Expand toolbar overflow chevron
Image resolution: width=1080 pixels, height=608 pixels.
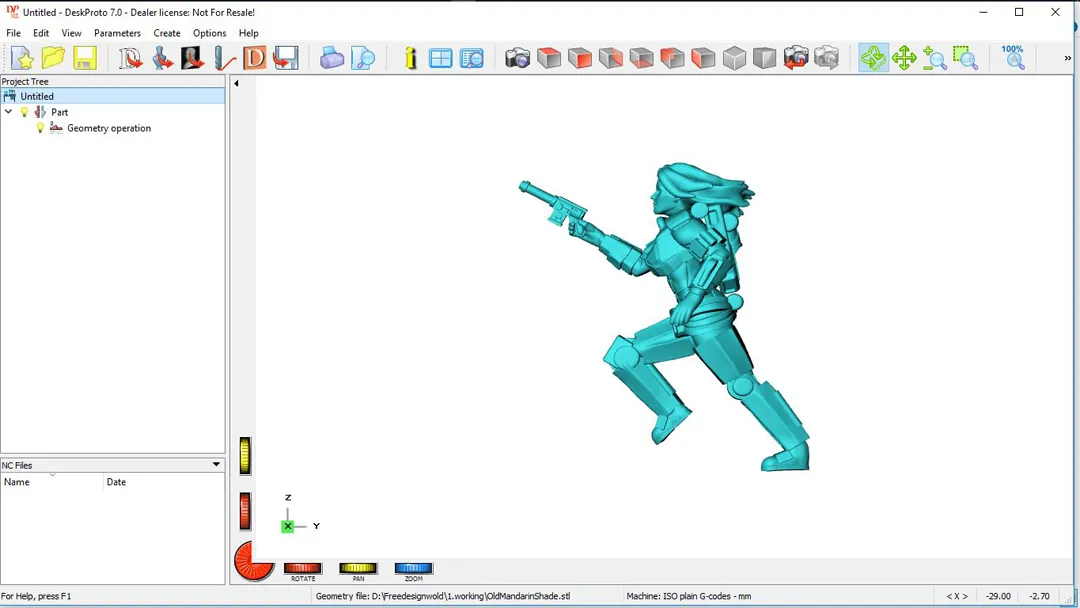point(1067,58)
